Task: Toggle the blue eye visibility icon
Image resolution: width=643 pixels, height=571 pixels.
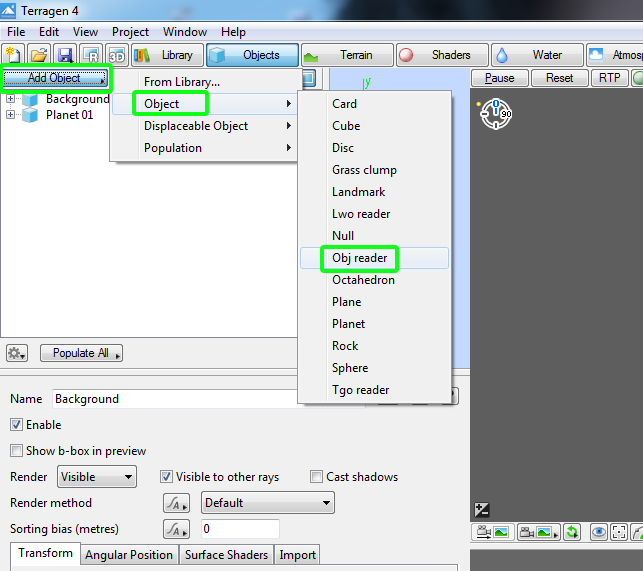Action: [598, 532]
